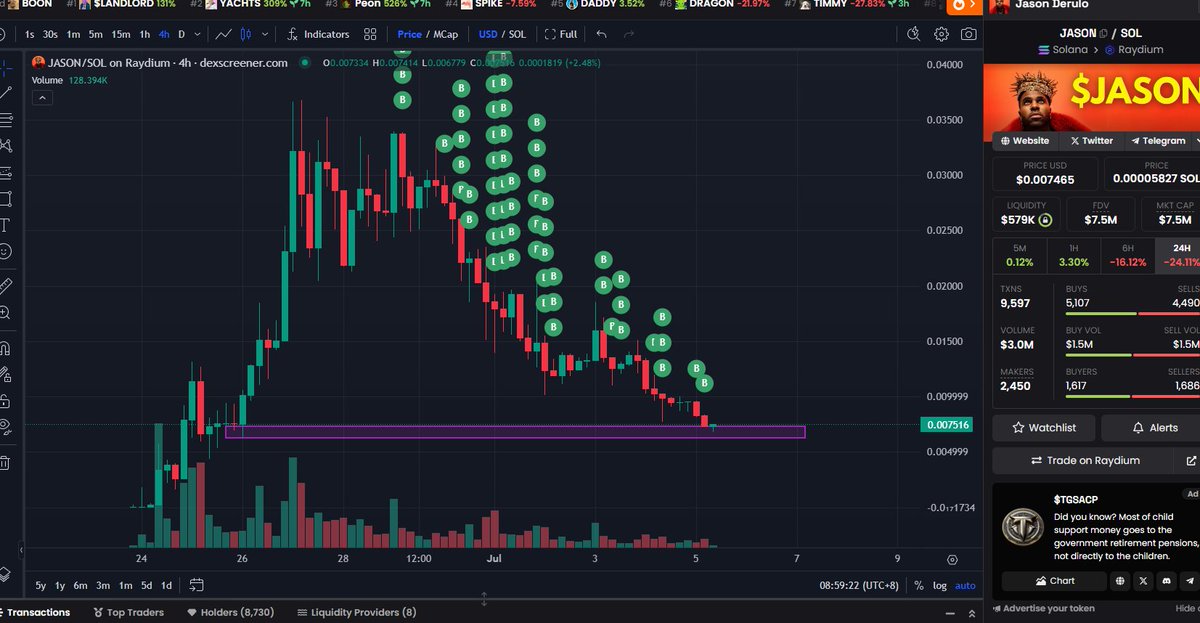Set date range to 5y

[x=40, y=585]
